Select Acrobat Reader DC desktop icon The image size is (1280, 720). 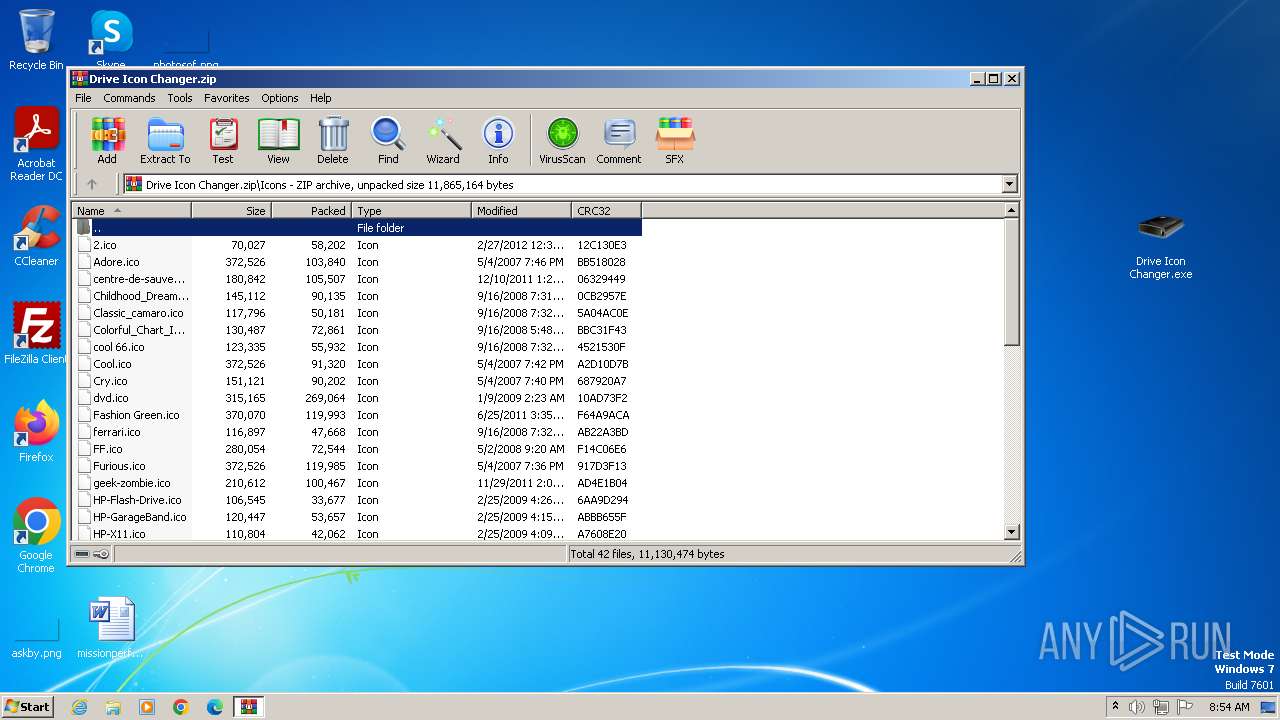pyautogui.click(x=36, y=145)
